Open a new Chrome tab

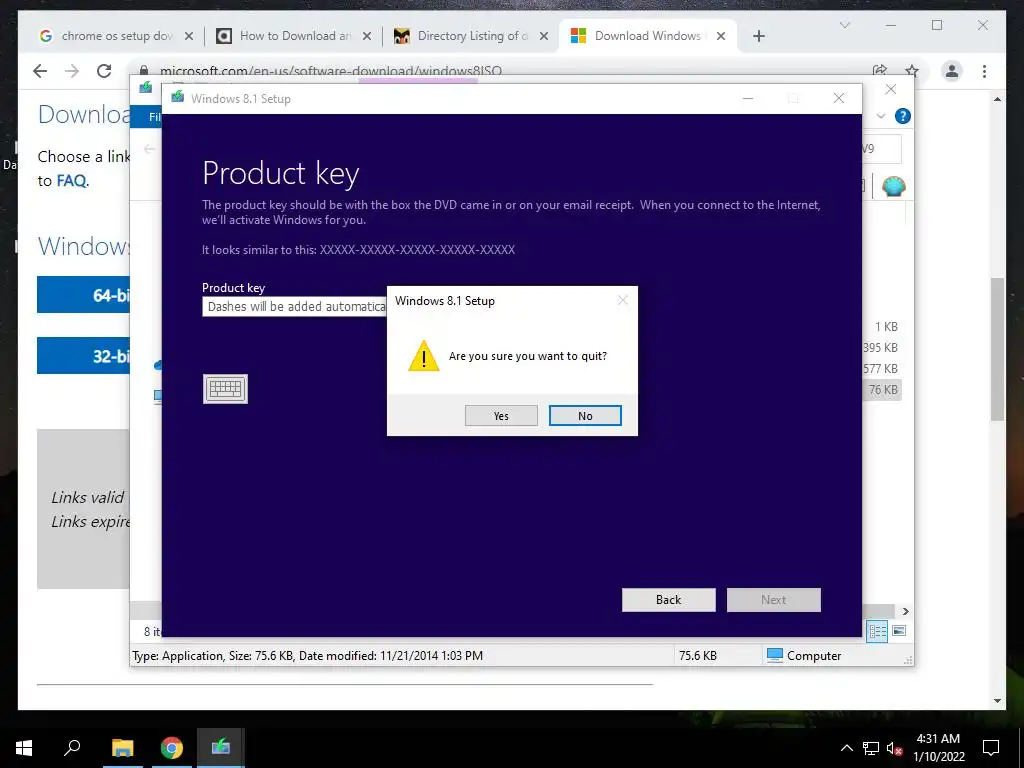coord(758,36)
